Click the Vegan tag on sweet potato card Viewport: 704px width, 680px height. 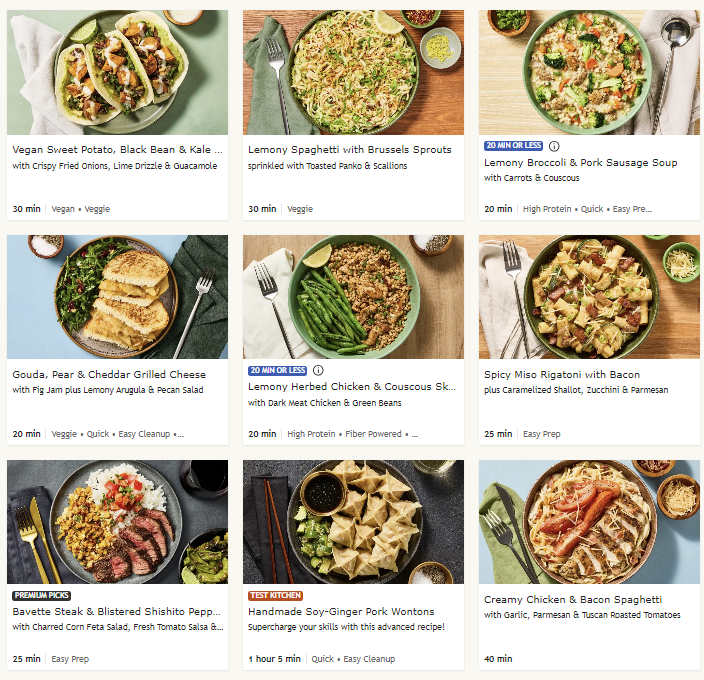(x=63, y=209)
